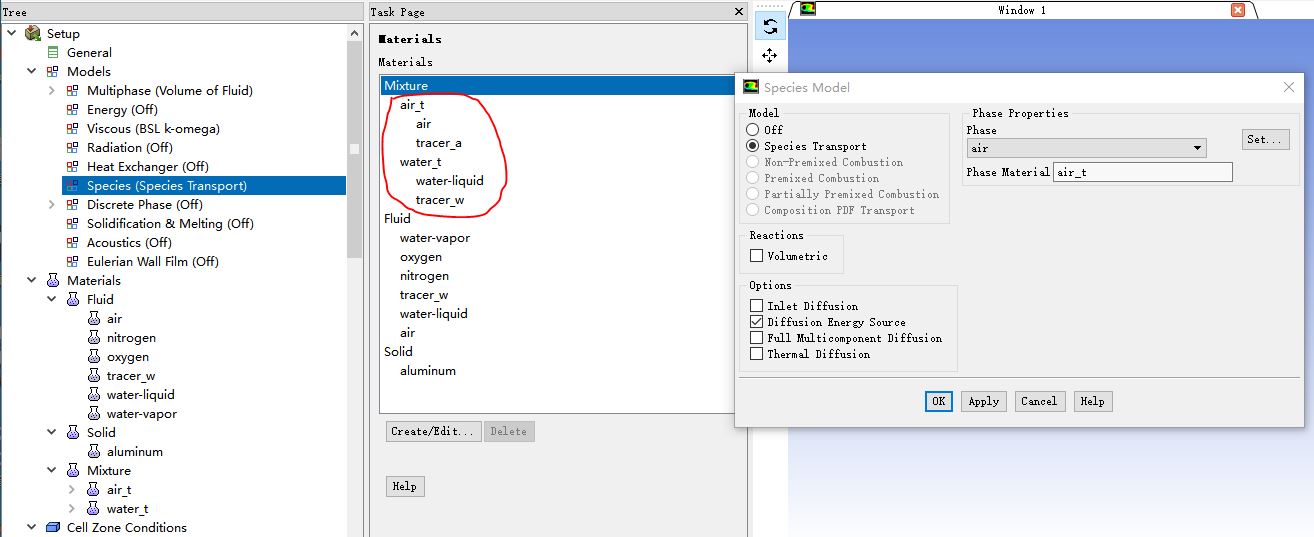Select Species (Species Transport) in tree
Image resolution: width=1314 pixels, height=537 pixels.
[166, 185]
